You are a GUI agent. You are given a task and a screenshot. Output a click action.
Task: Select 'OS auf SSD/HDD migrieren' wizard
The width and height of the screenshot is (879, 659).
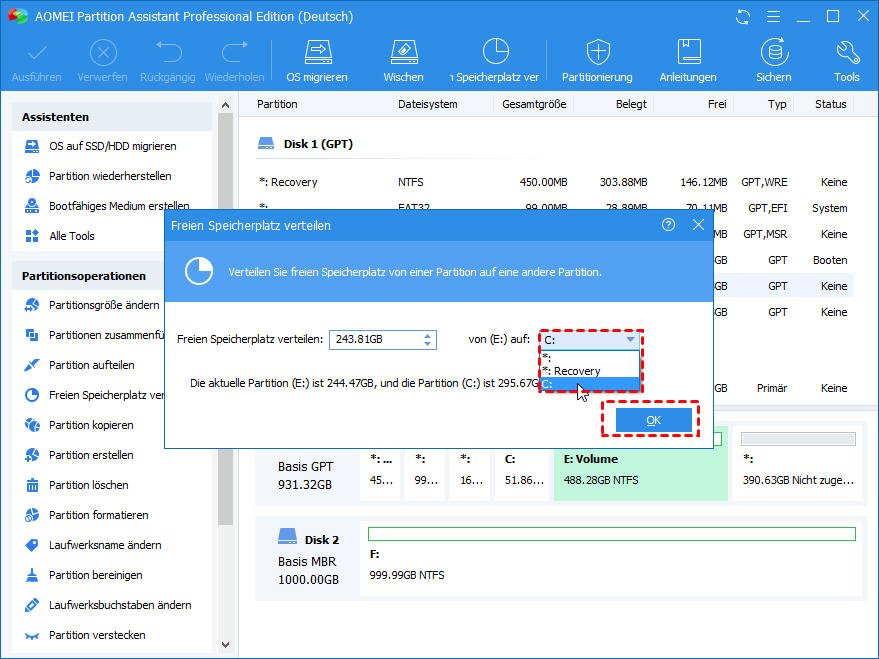[x=112, y=146]
